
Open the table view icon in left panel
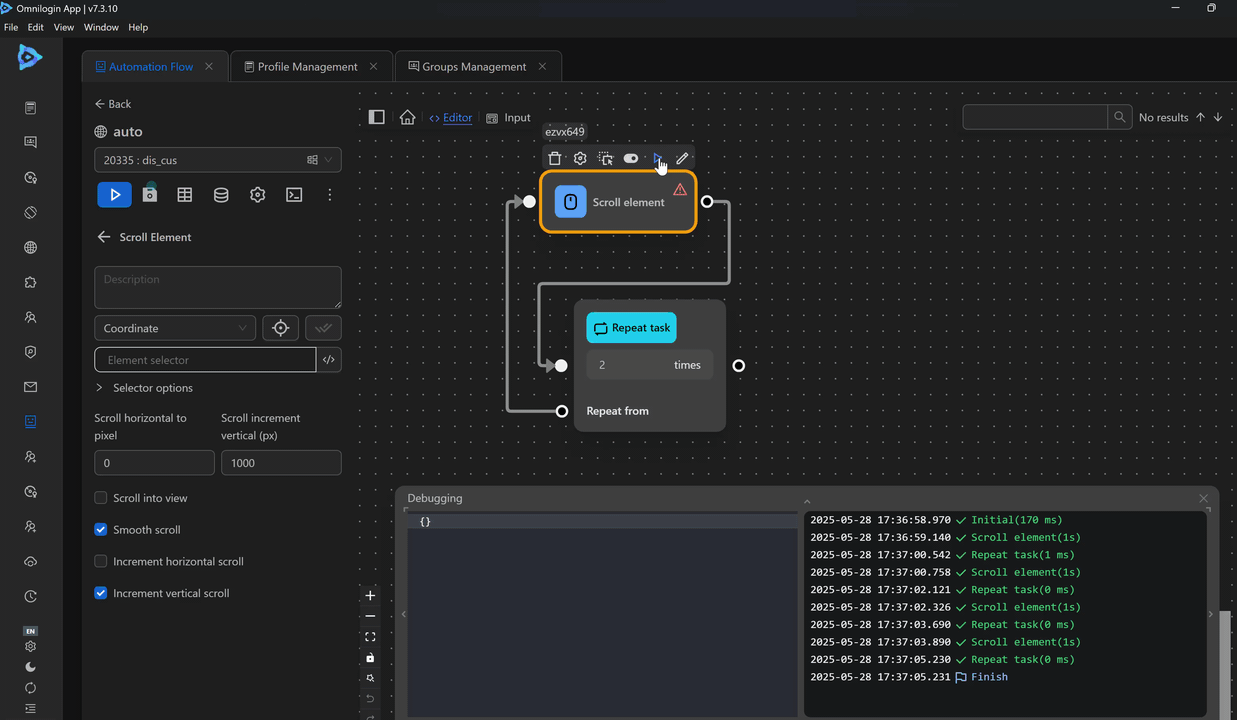pos(185,195)
